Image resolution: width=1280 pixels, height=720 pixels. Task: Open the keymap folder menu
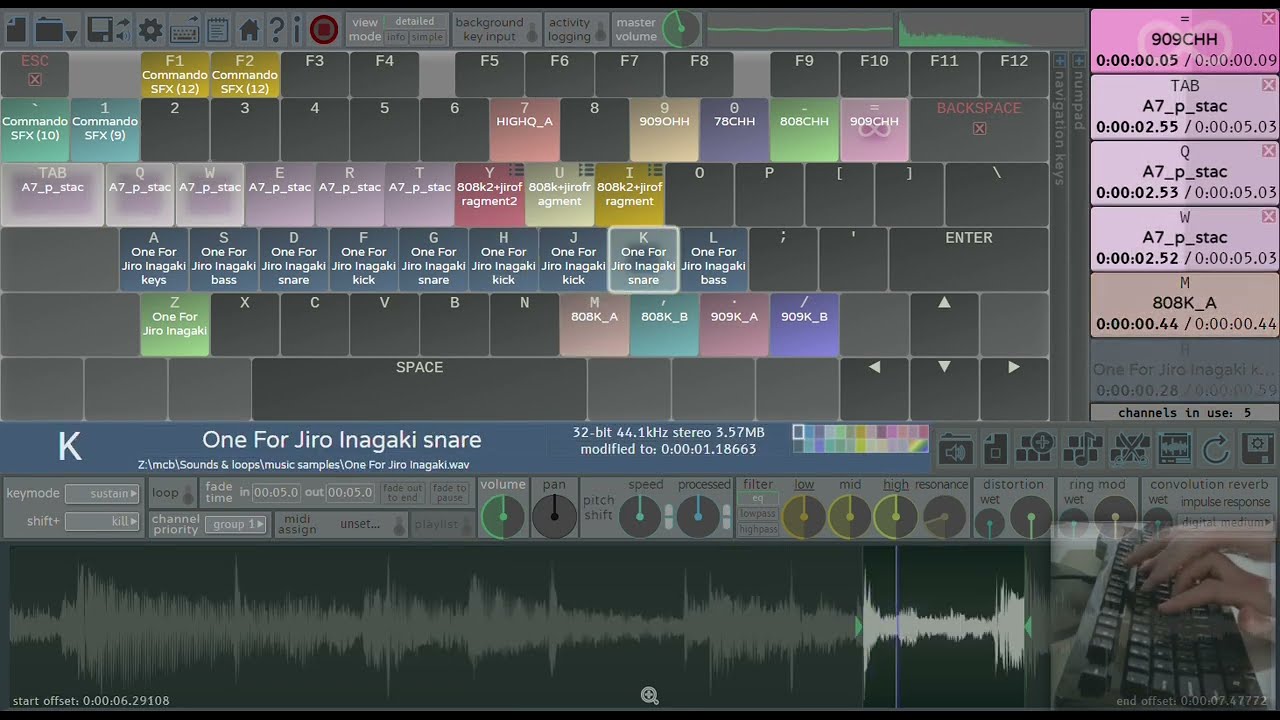pos(56,30)
